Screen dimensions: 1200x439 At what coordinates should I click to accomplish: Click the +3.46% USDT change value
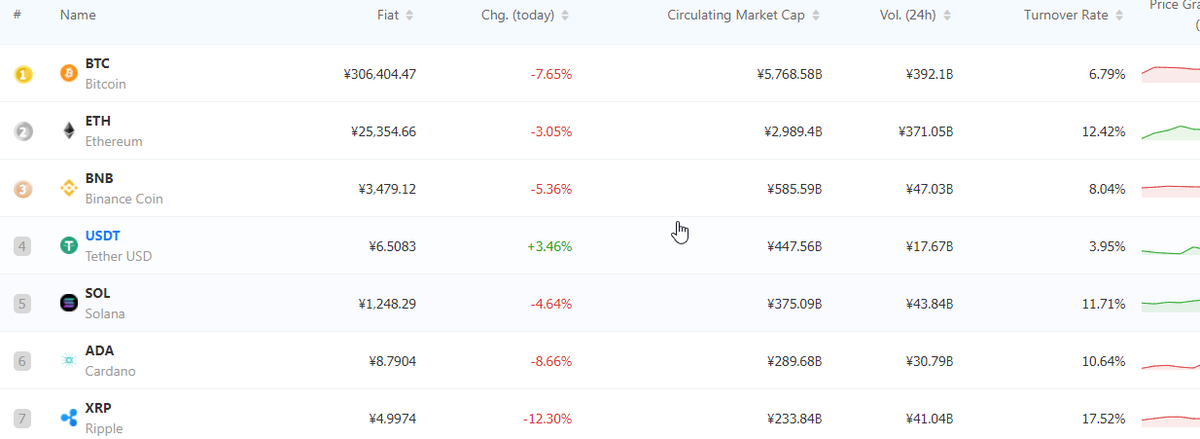[x=550, y=246]
